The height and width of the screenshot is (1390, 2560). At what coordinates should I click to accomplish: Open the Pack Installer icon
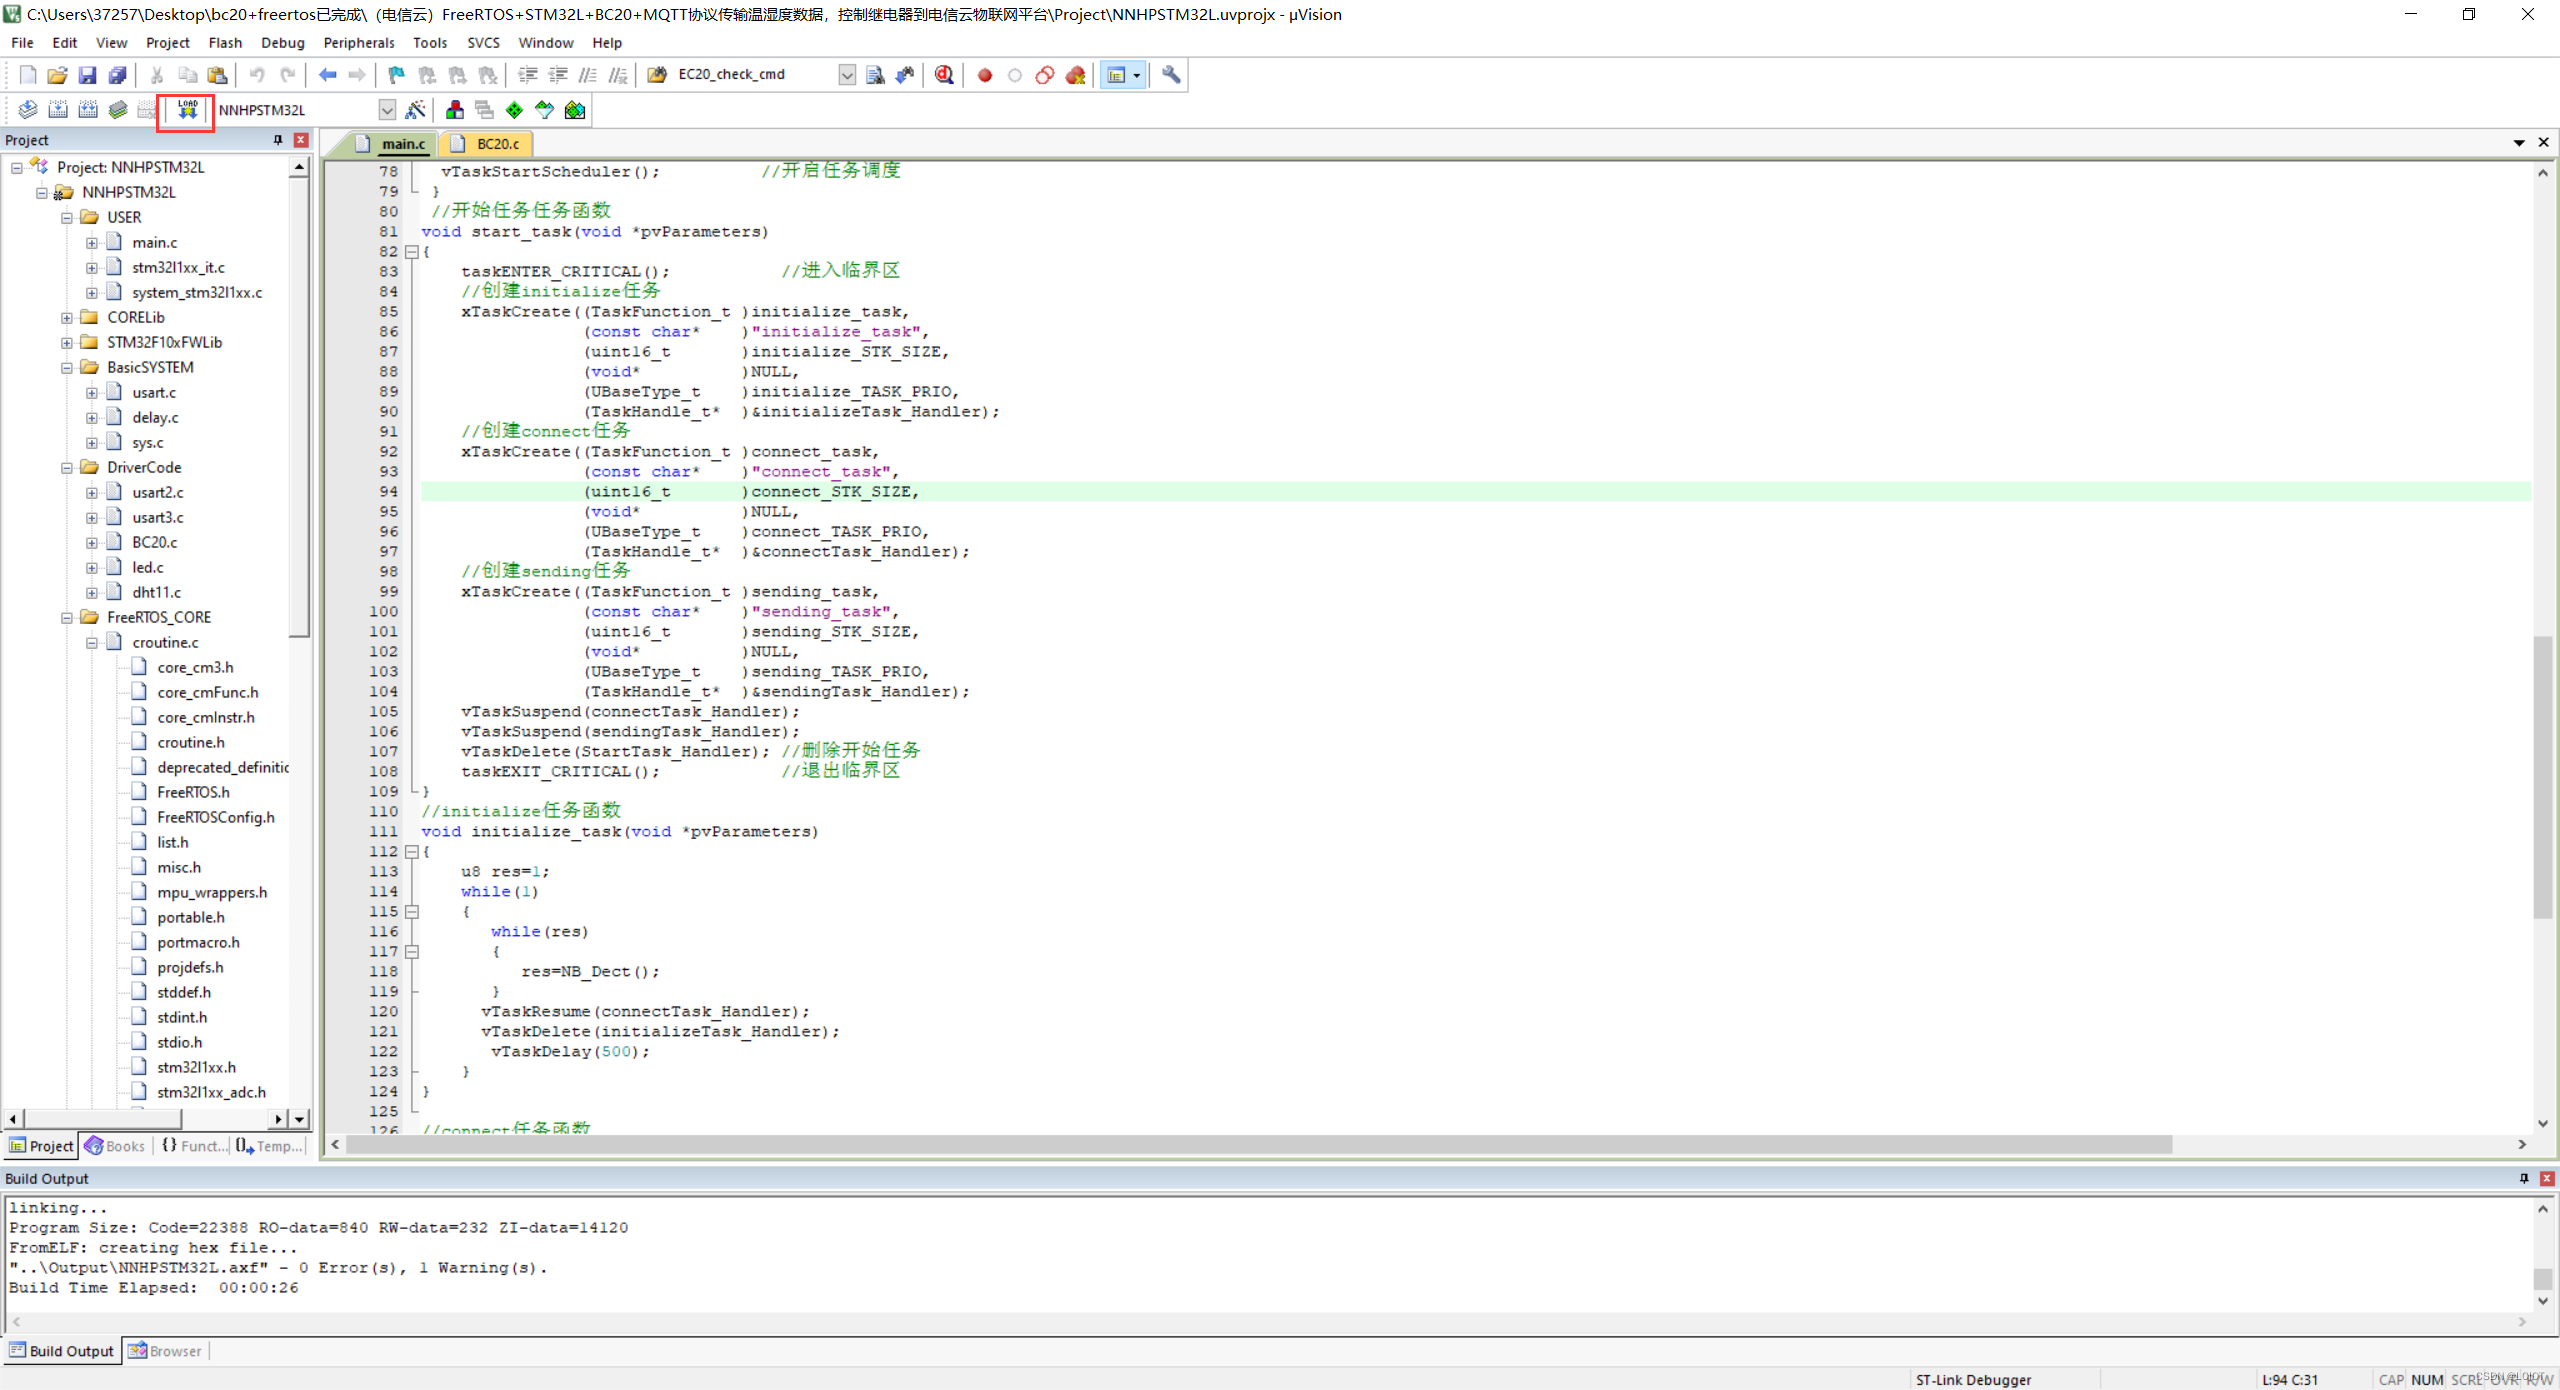pos(575,110)
